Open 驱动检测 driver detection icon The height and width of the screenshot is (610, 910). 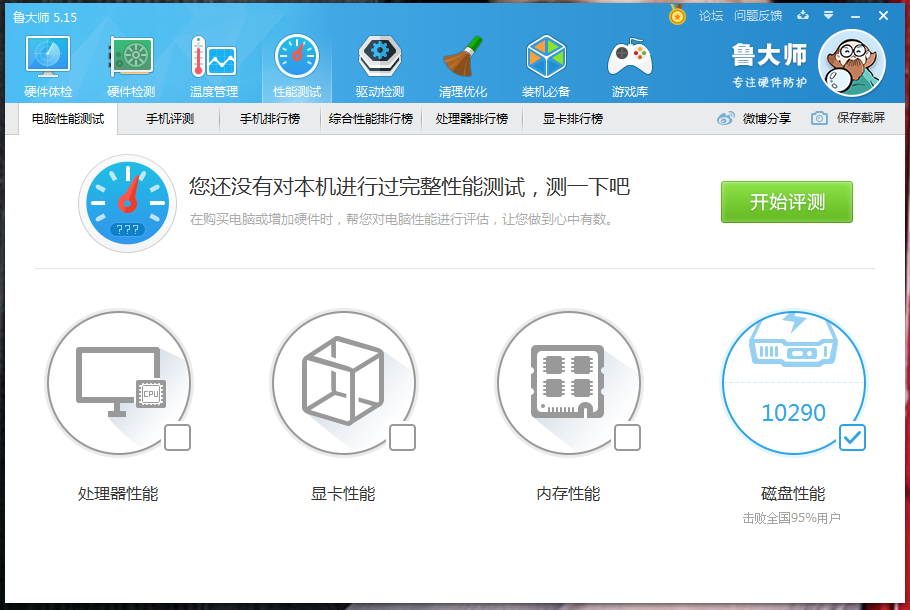click(x=380, y=66)
